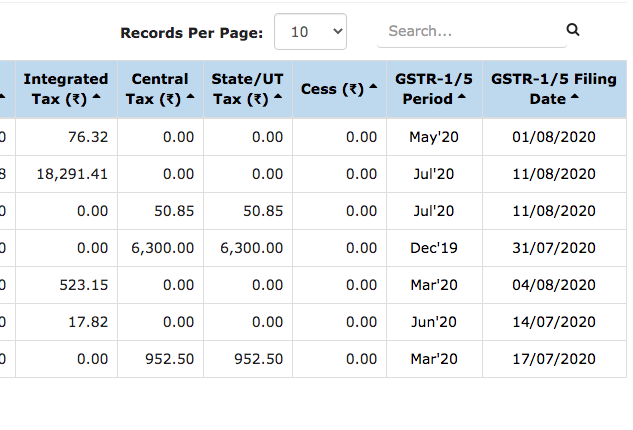This screenshot has width=633, height=430.
Task: Click the 50.85 Central Tax cell
Action: (x=160, y=211)
